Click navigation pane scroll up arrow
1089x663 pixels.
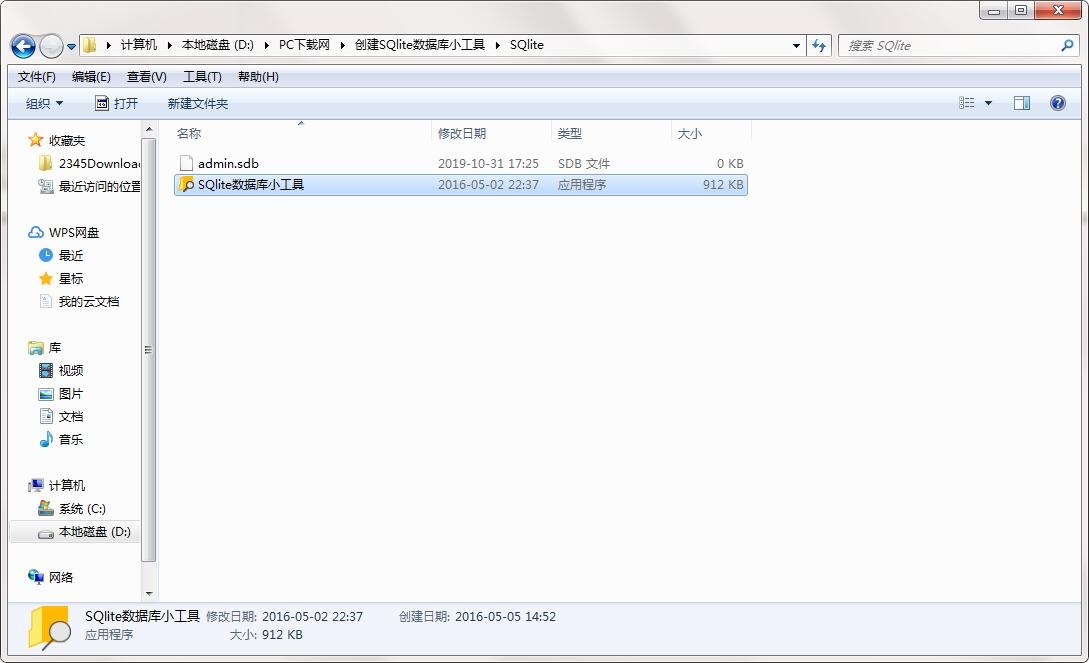click(x=149, y=130)
